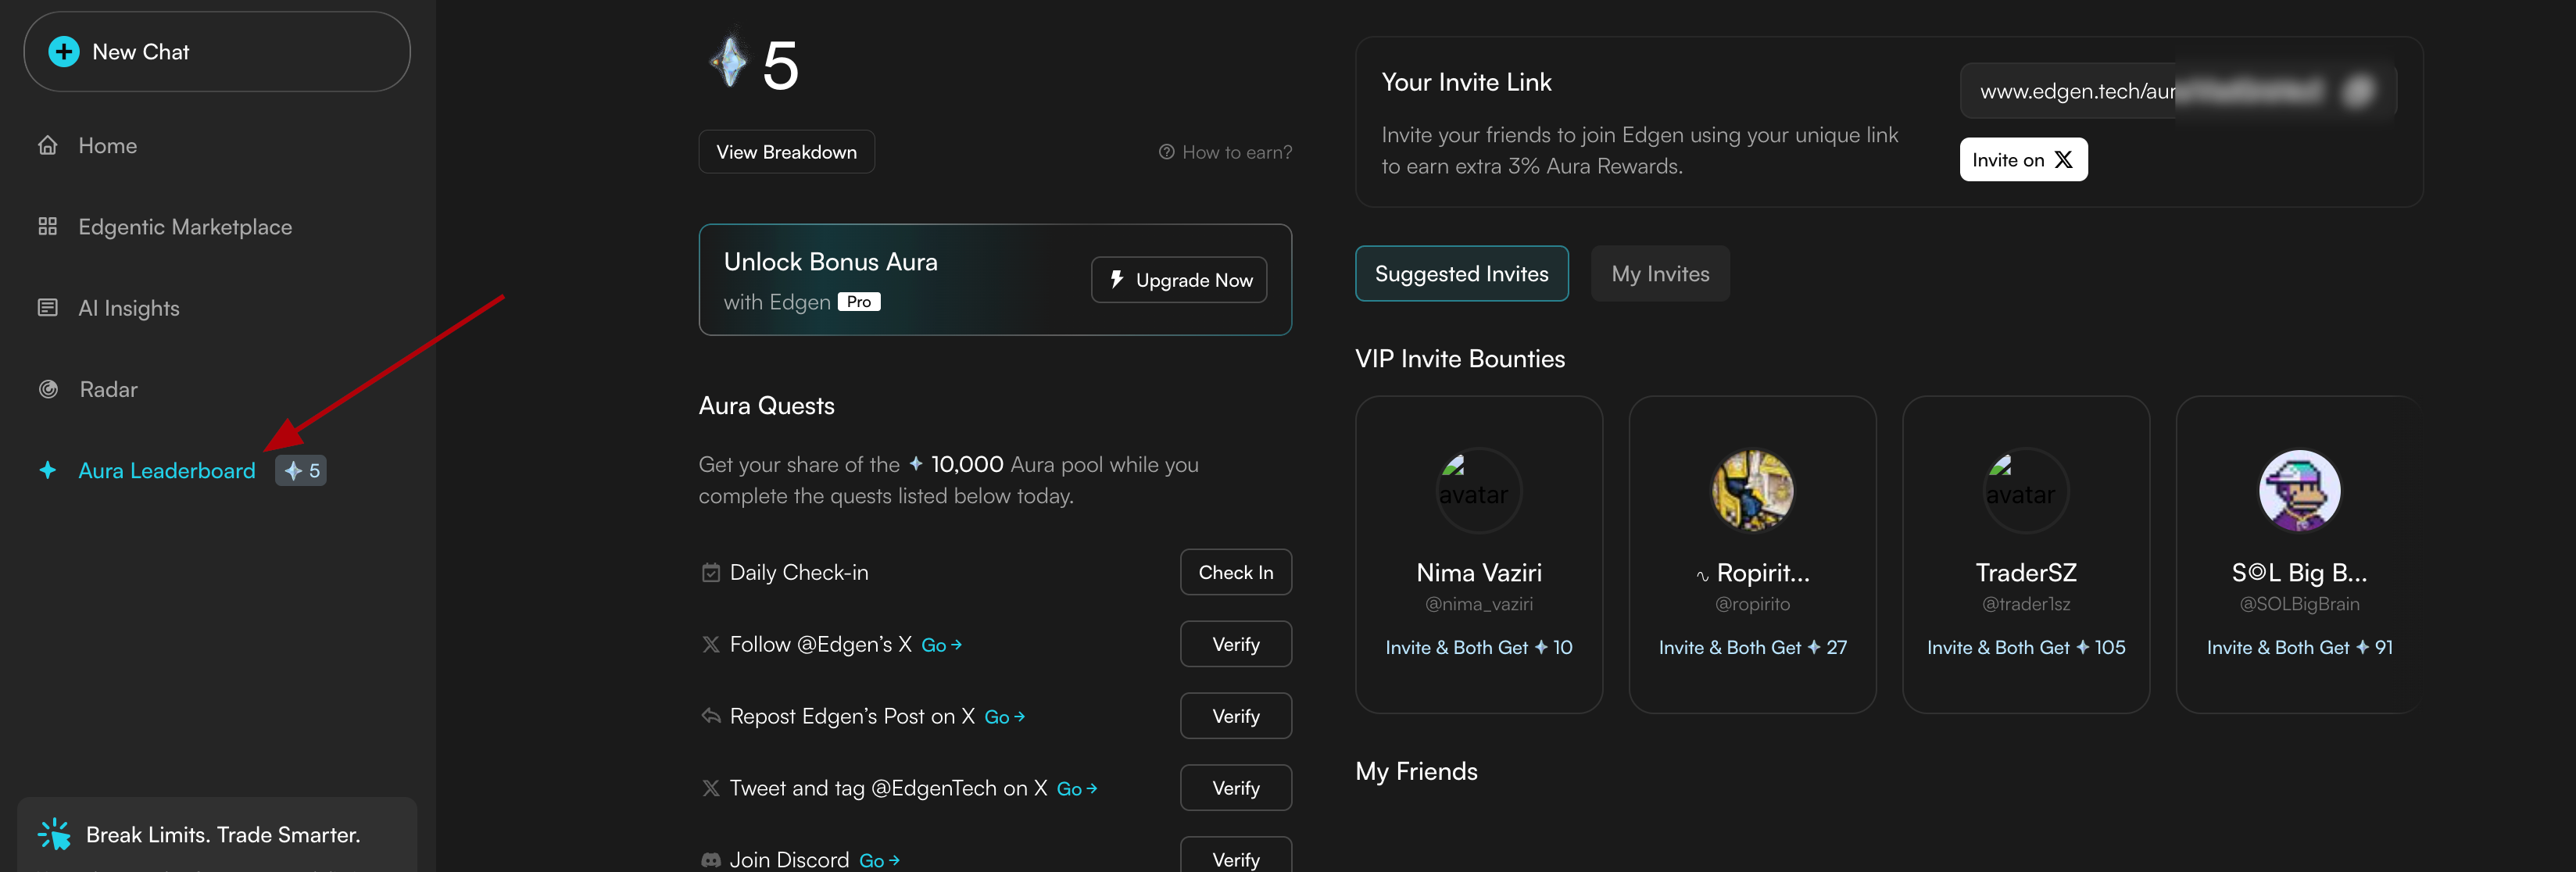Click the plus icon in New Chat
The width and height of the screenshot is (2576, 872).
pos(64,52)
